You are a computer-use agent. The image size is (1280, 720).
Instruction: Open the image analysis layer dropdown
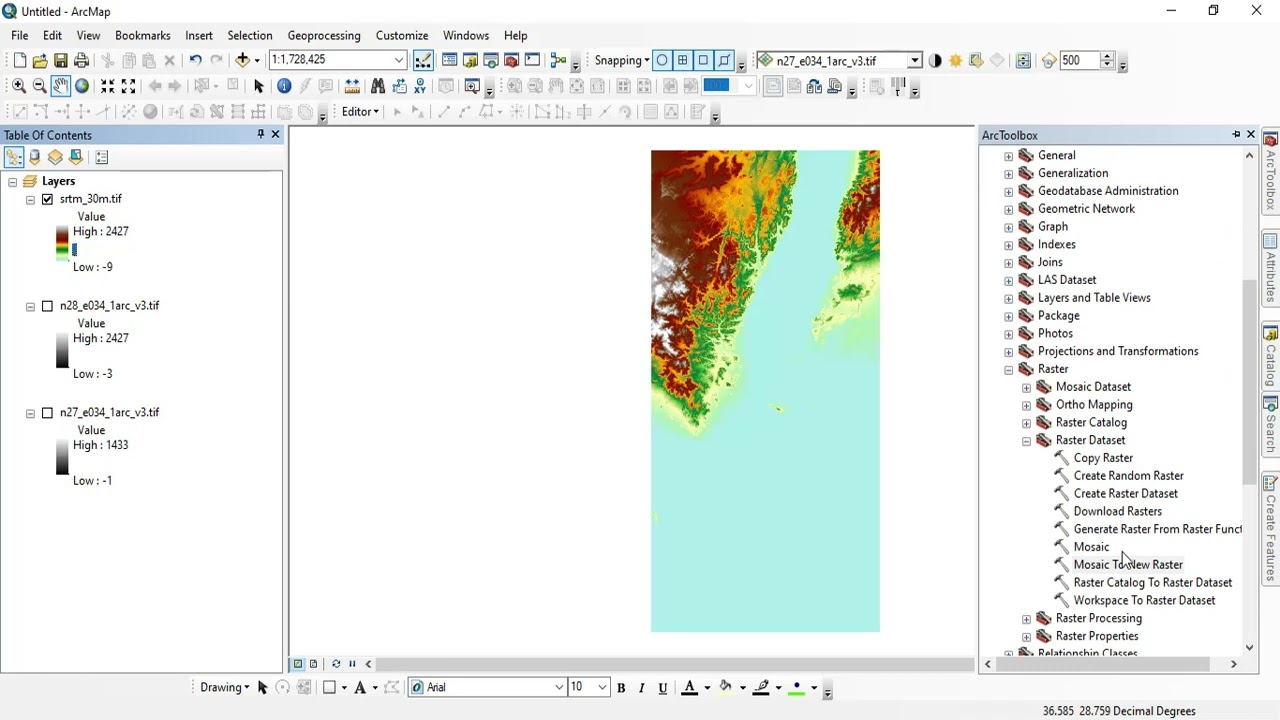914,61
